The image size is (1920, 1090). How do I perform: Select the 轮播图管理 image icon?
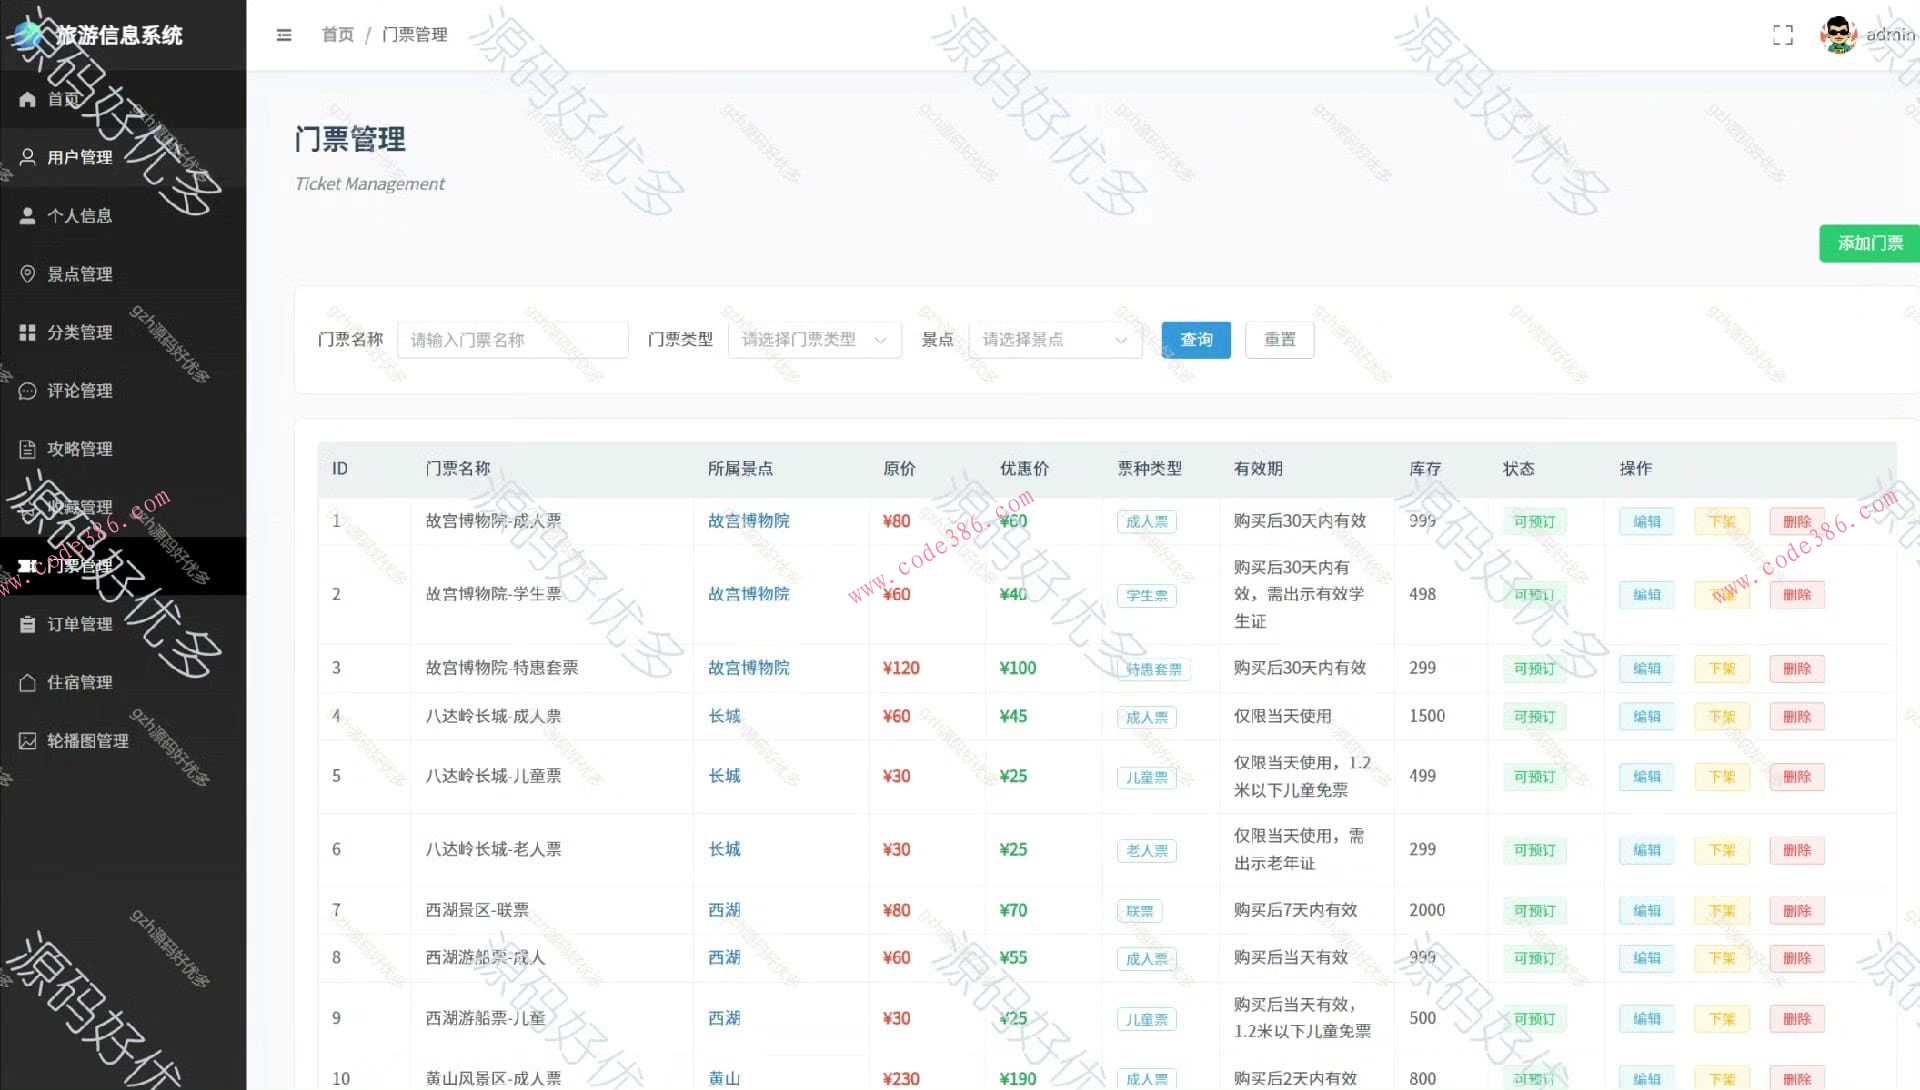(26, 740)
